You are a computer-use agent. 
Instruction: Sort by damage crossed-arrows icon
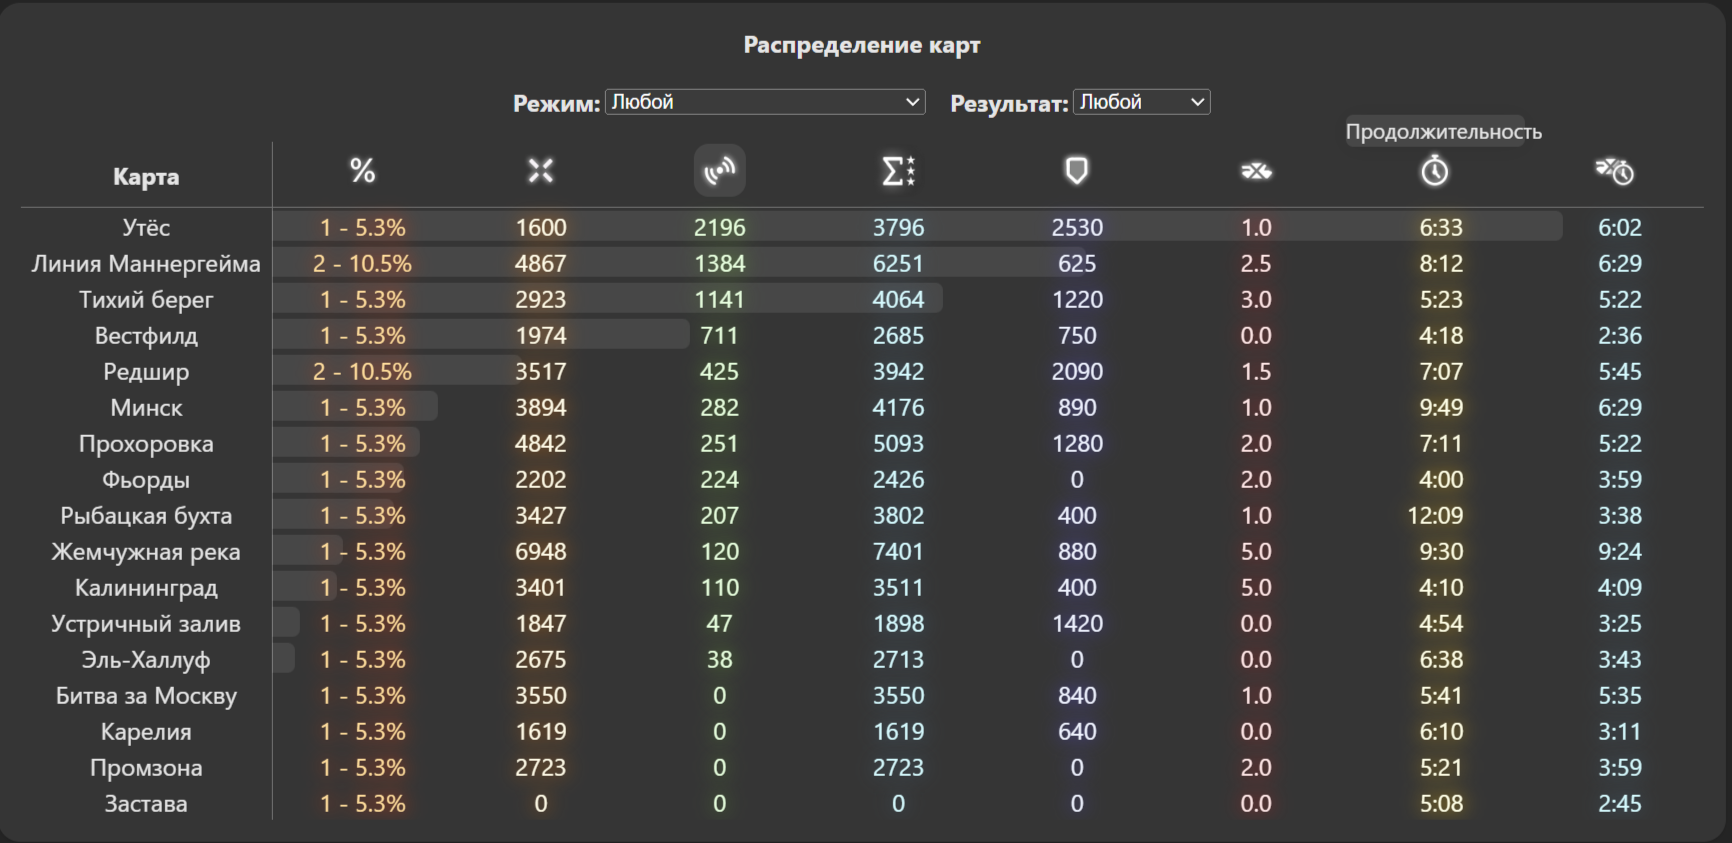(541, 171)
